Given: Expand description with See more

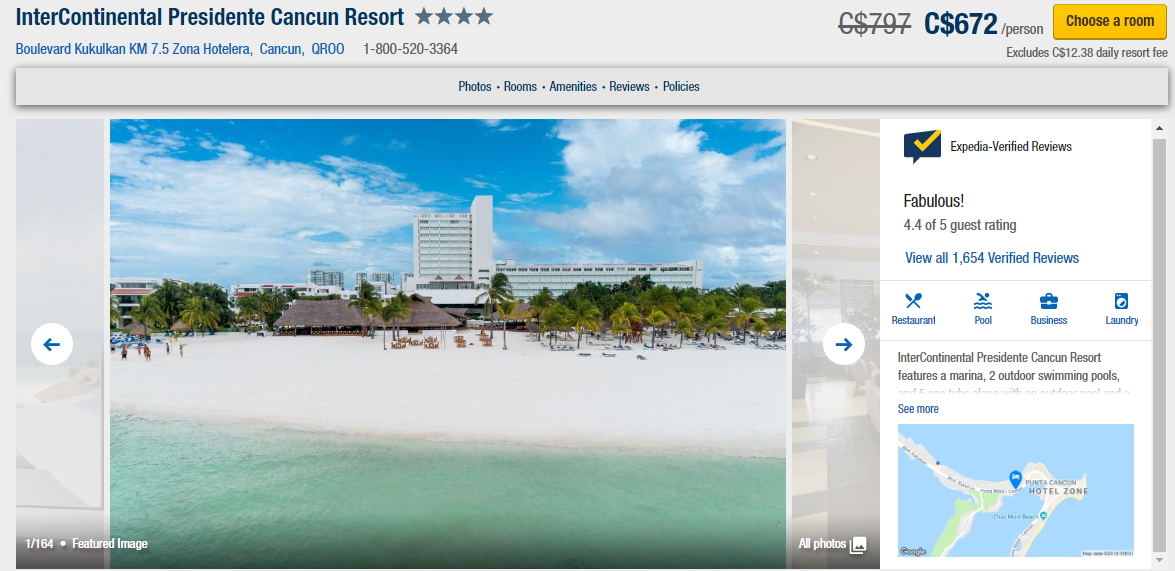Looking at the screenshot, I should click(918, 408).
